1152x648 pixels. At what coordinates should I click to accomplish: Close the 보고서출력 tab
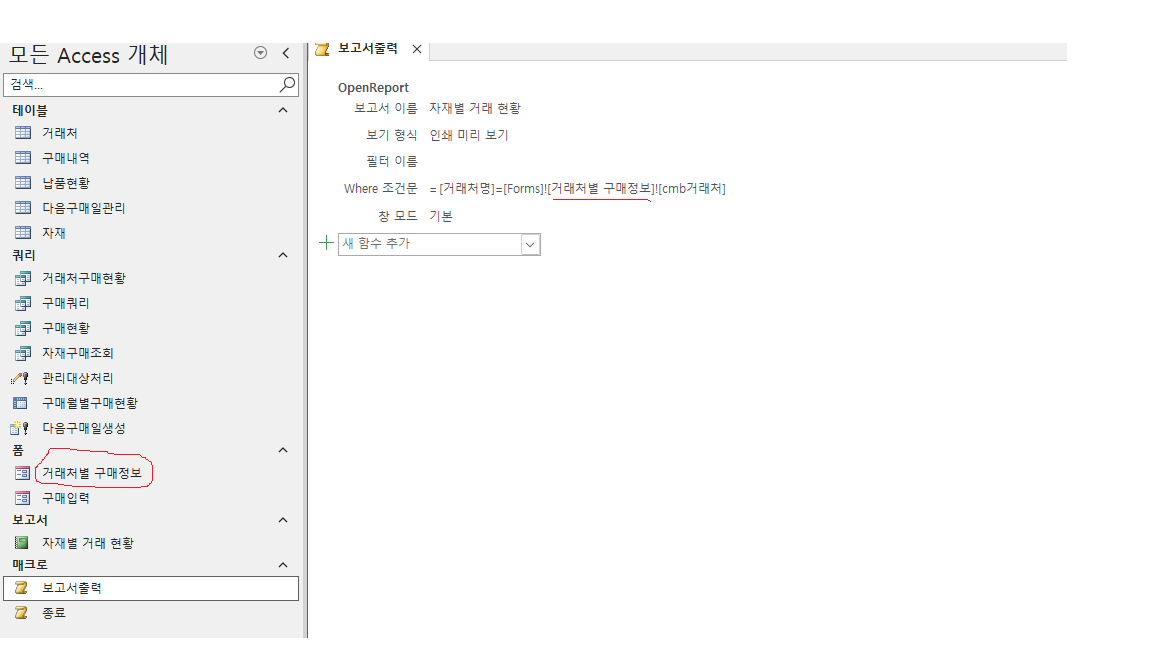coord(417,49)
